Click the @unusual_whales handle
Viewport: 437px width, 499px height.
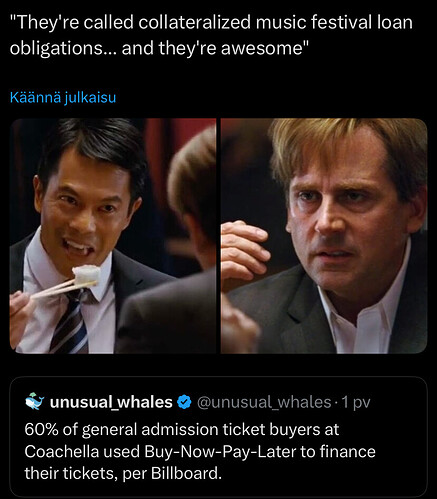[264, 402]
